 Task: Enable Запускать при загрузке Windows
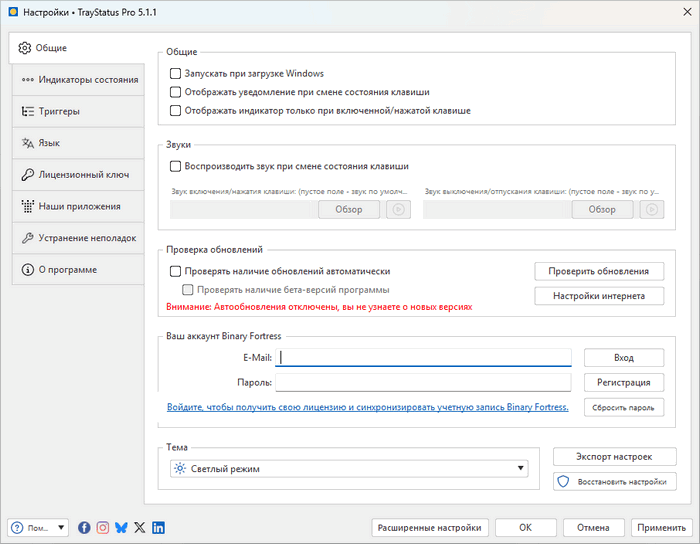tap(175, 73)
